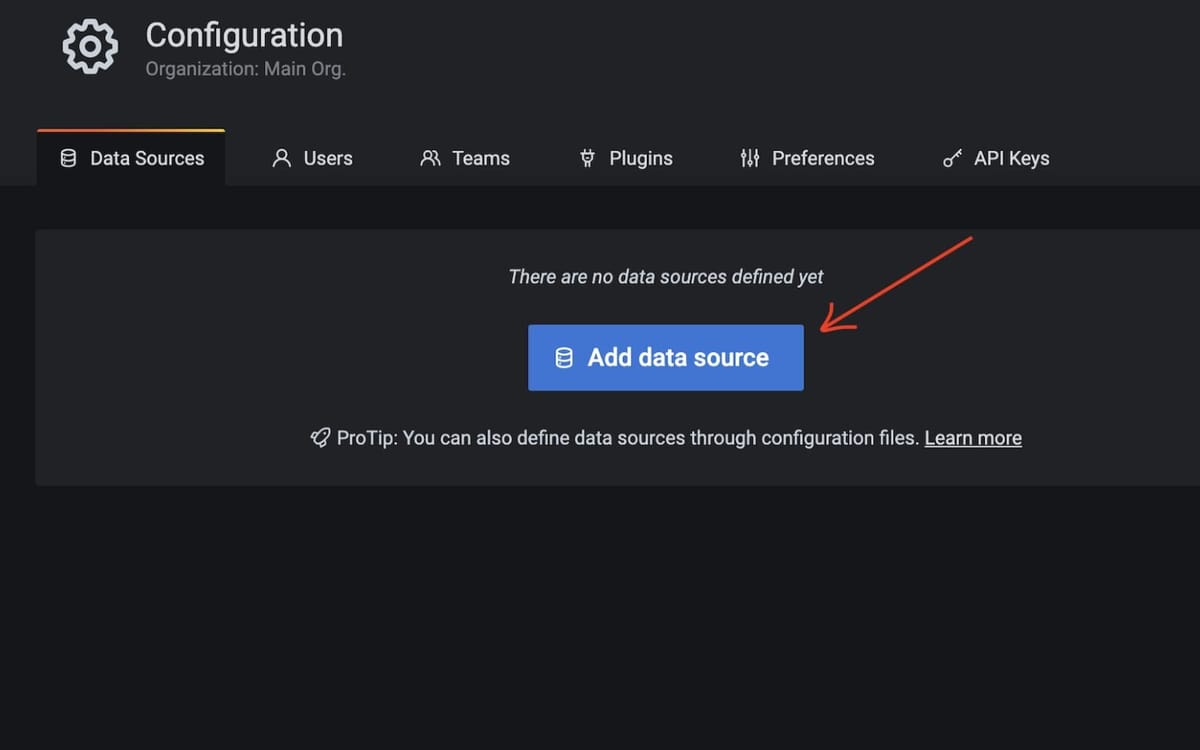
Task: Open the Preferences tab
Action: [823, 158]
